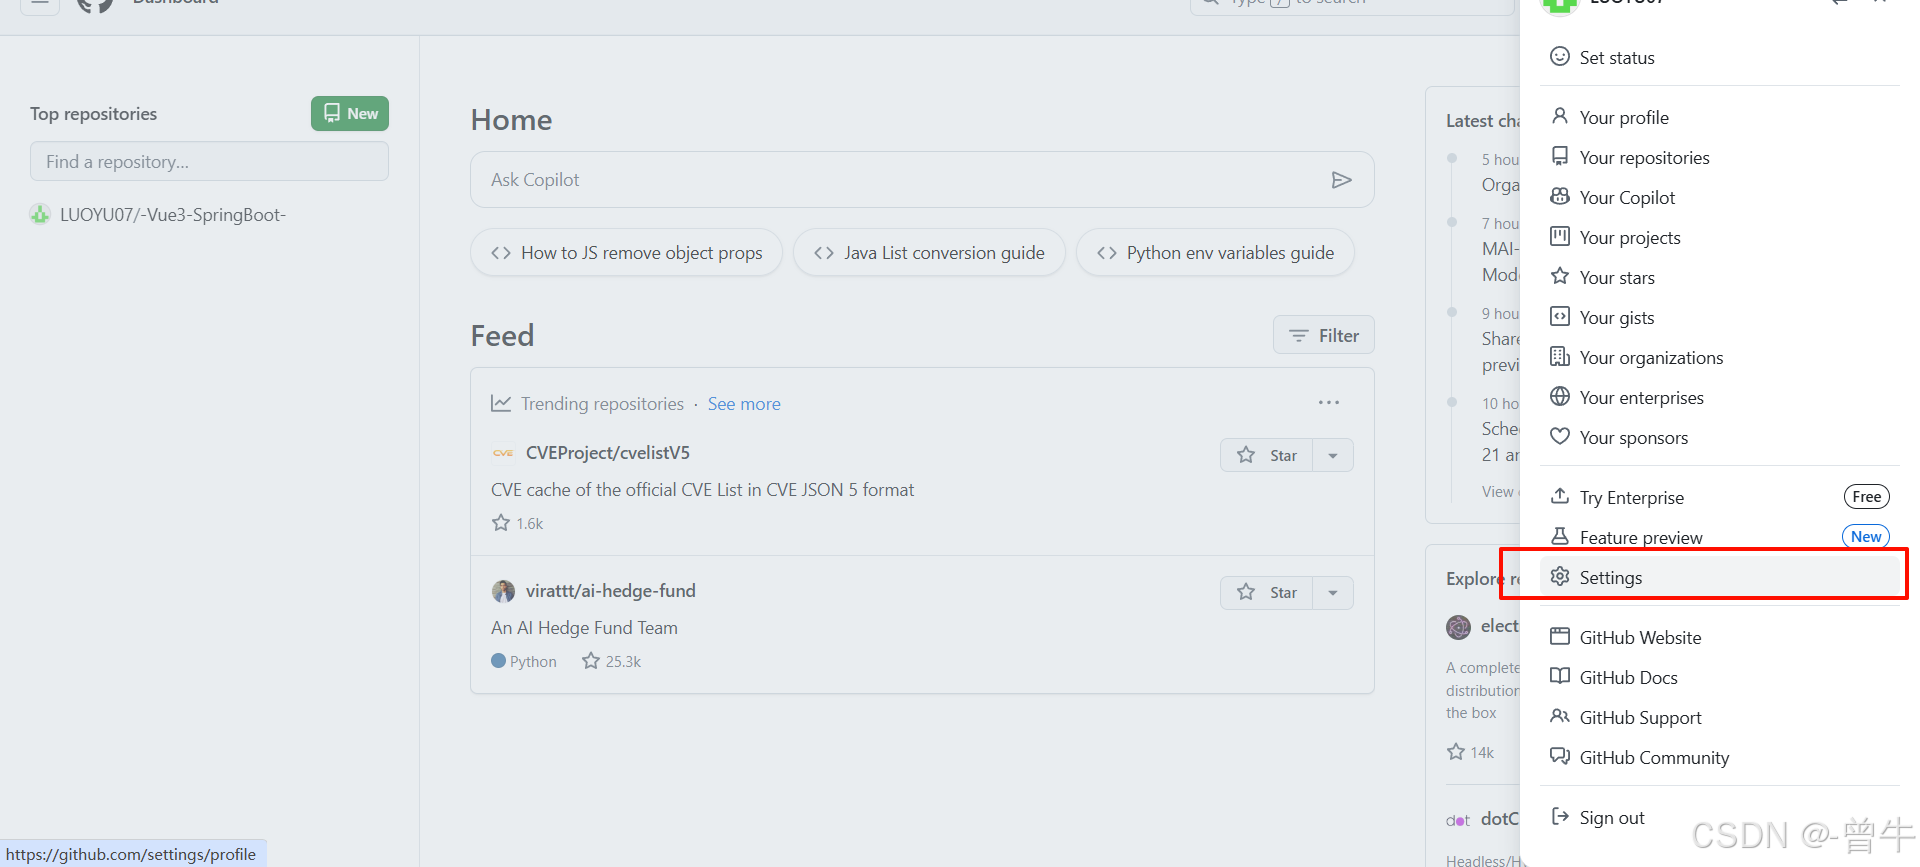Open GitHub Website menu item
The height and width of the screenshot is (867, 1920).
coord(1719,637)
